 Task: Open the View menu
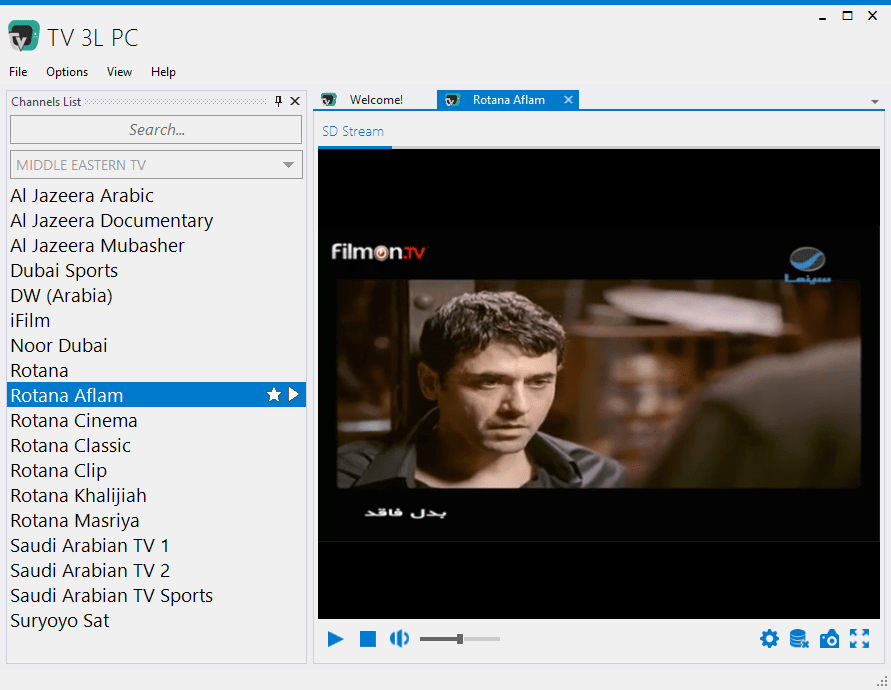(x=119, y=72)
